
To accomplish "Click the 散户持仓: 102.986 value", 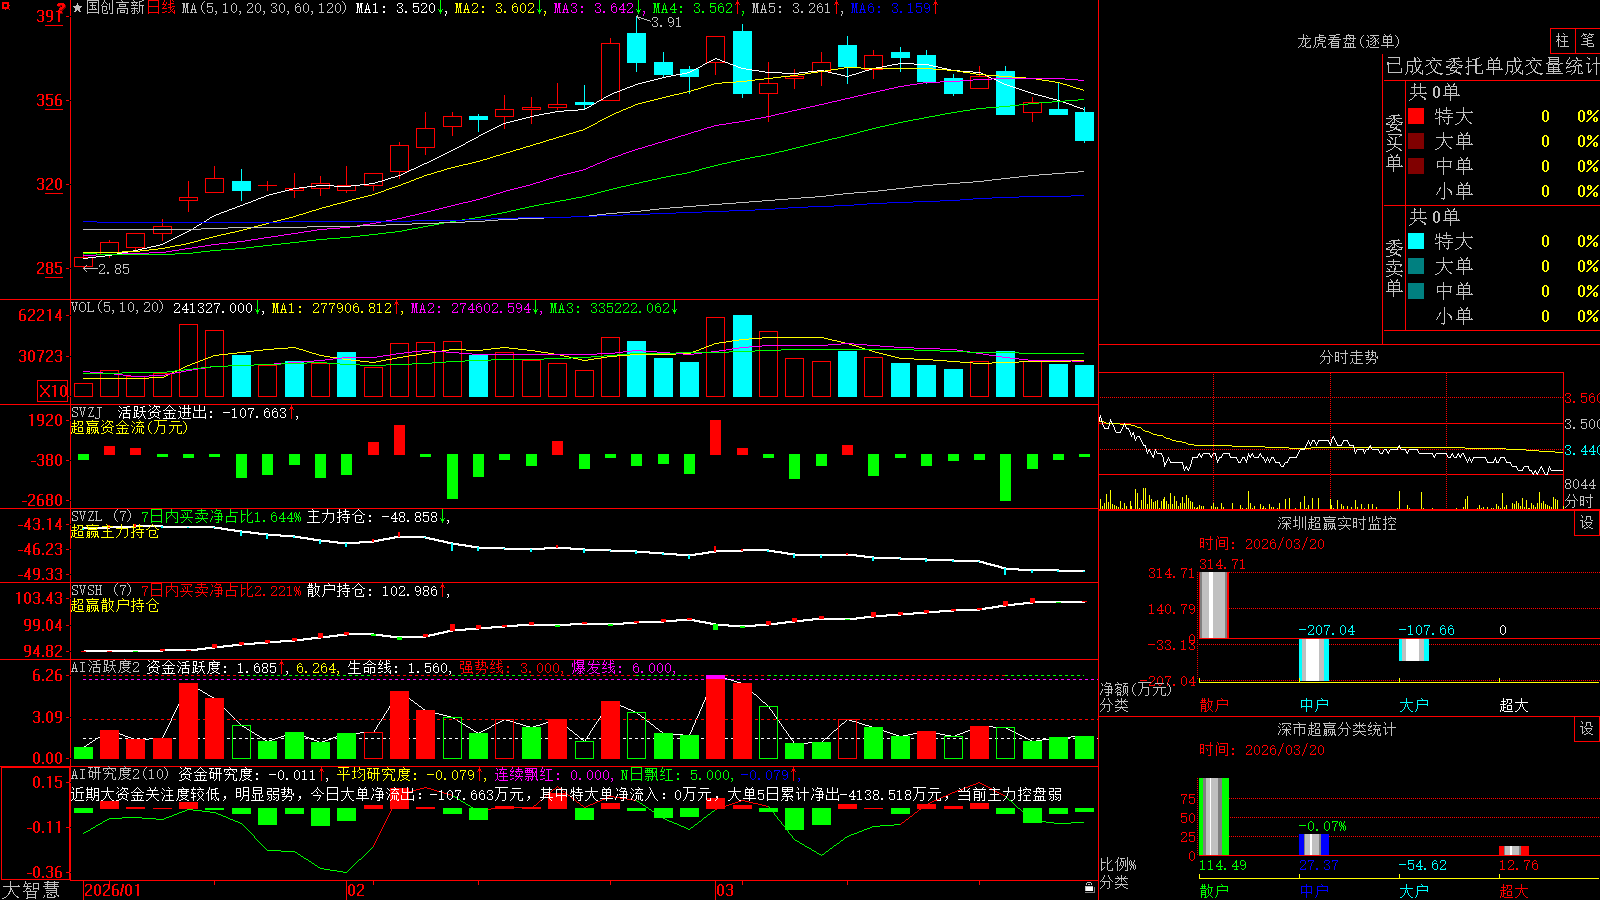I will click(372, 591).
